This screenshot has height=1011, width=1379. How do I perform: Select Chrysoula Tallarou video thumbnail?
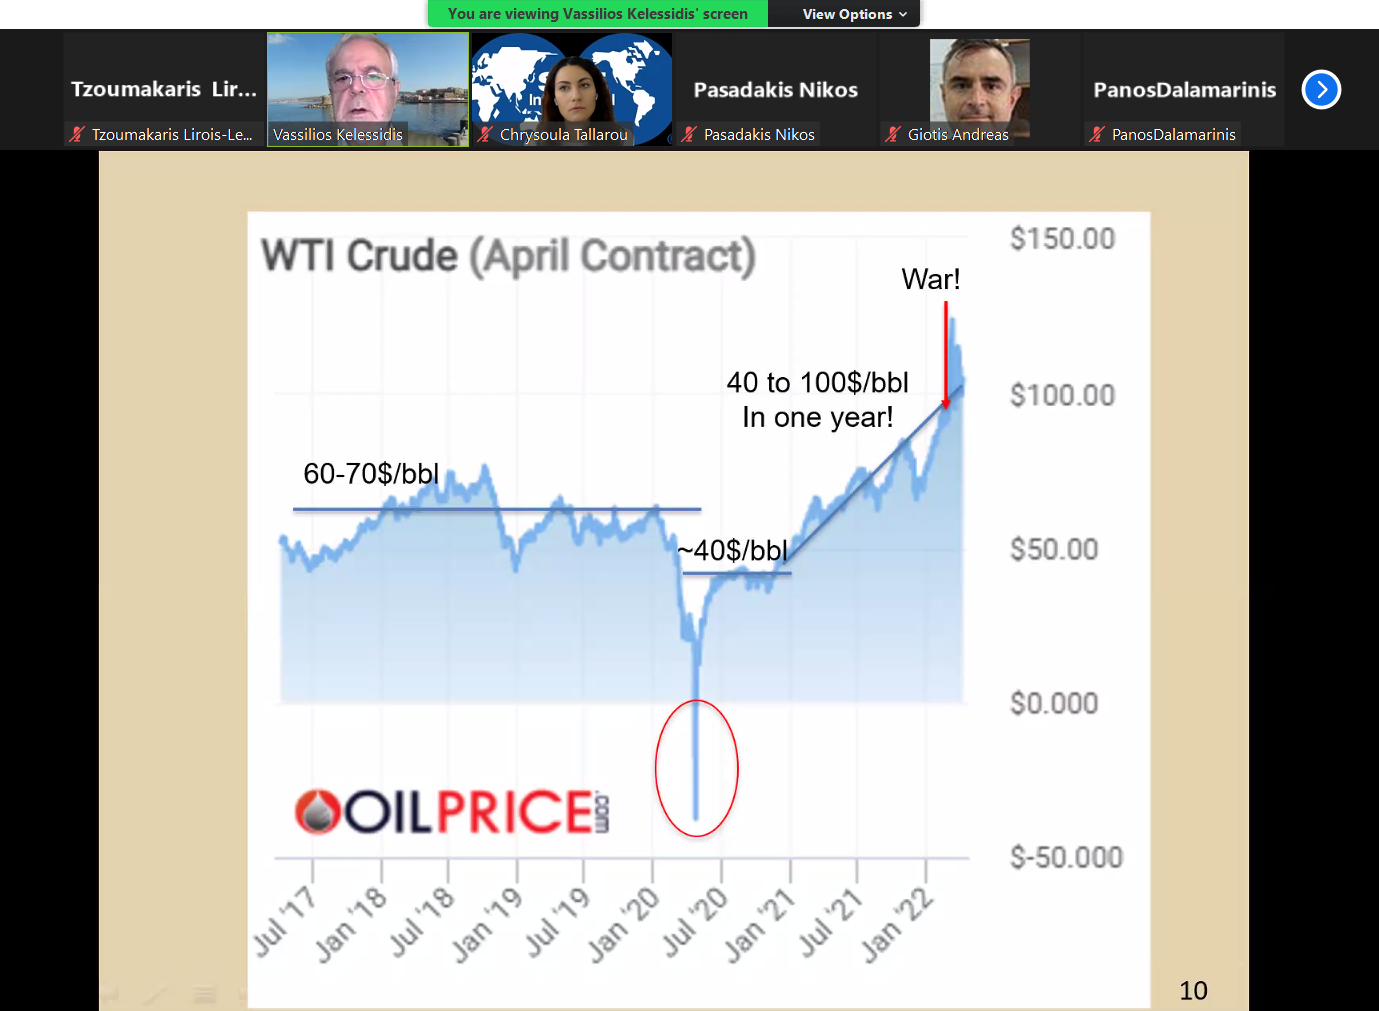click(x=572, y=90)
